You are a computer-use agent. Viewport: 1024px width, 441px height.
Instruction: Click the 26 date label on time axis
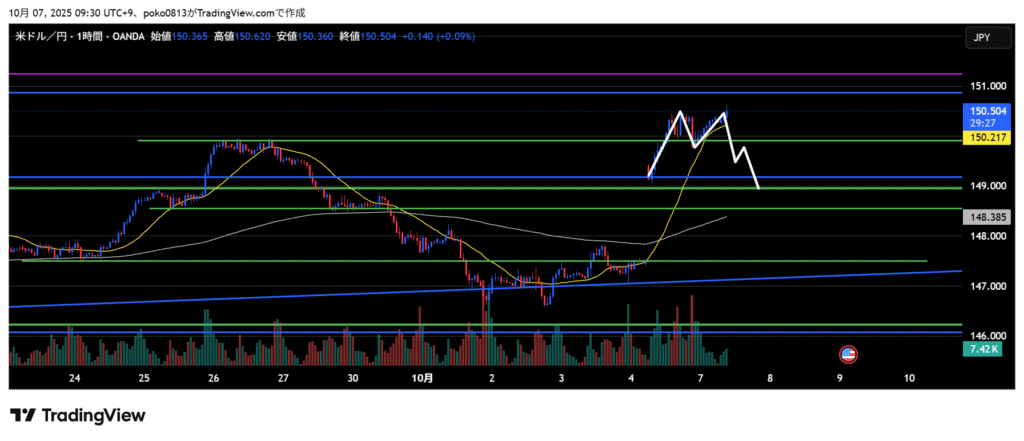tap(214, 379)
